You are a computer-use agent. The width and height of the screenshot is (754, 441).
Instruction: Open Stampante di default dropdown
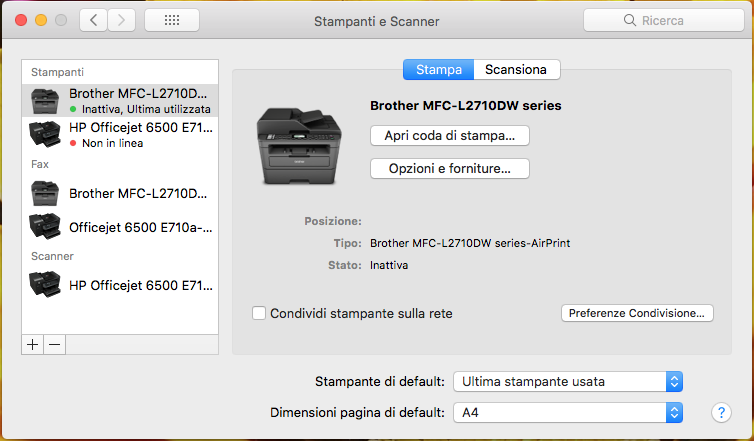click(x=568, y=381)
